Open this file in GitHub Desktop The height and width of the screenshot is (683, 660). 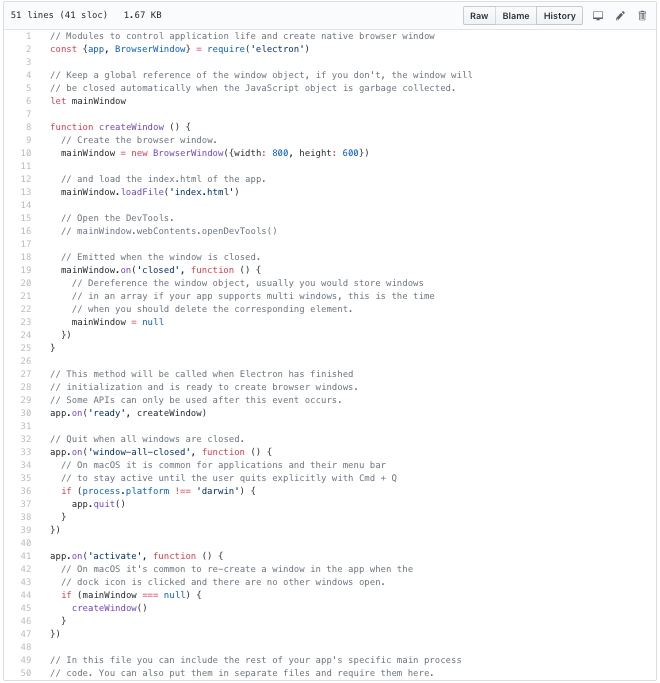[598, 16]
